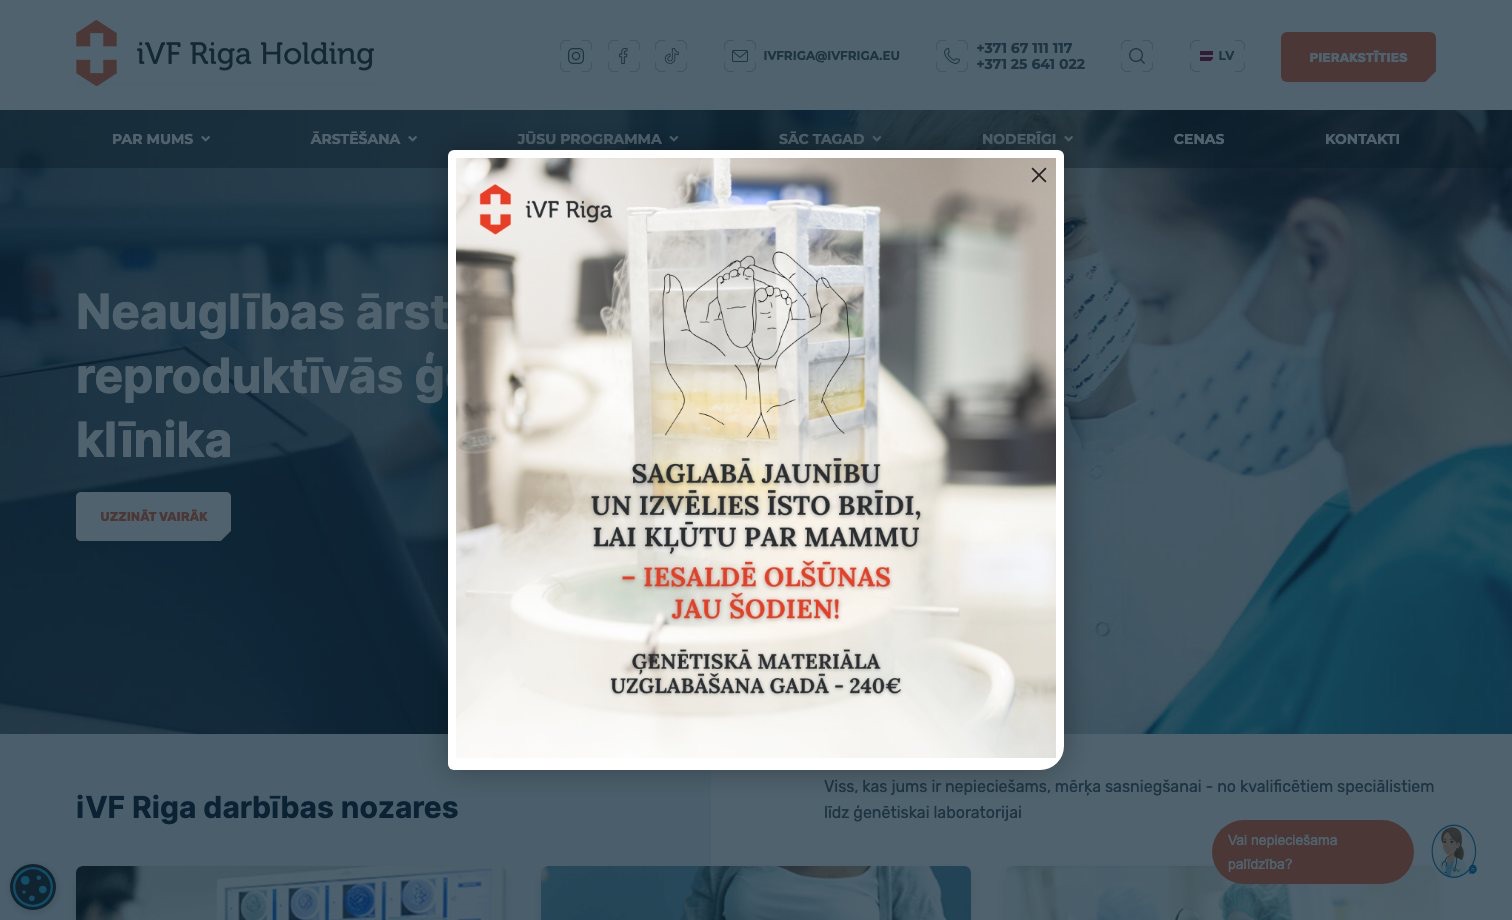Expand the NODERĪGI dropdown menu
The image size is (1512, 920).
click(x=1026, y=139)
